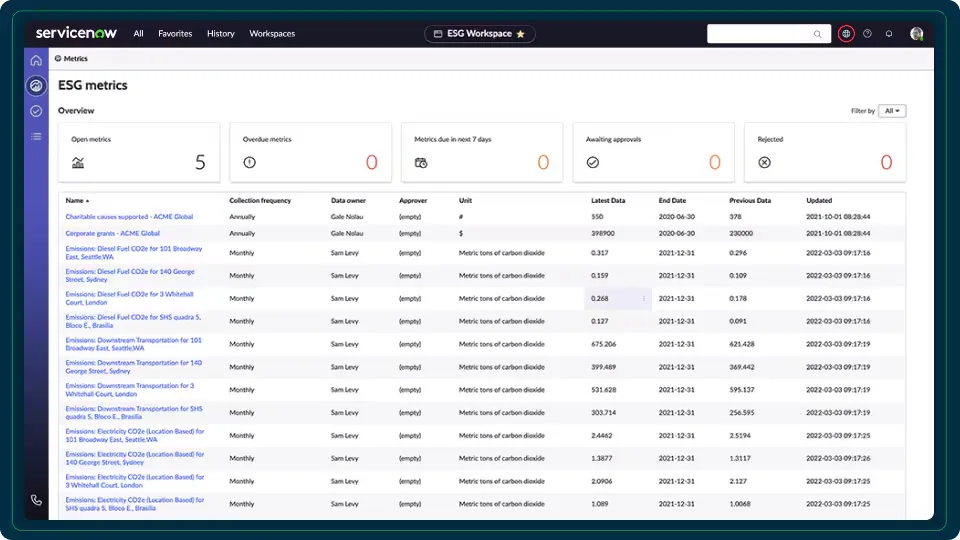Open the All menu in header

(138, 34)
